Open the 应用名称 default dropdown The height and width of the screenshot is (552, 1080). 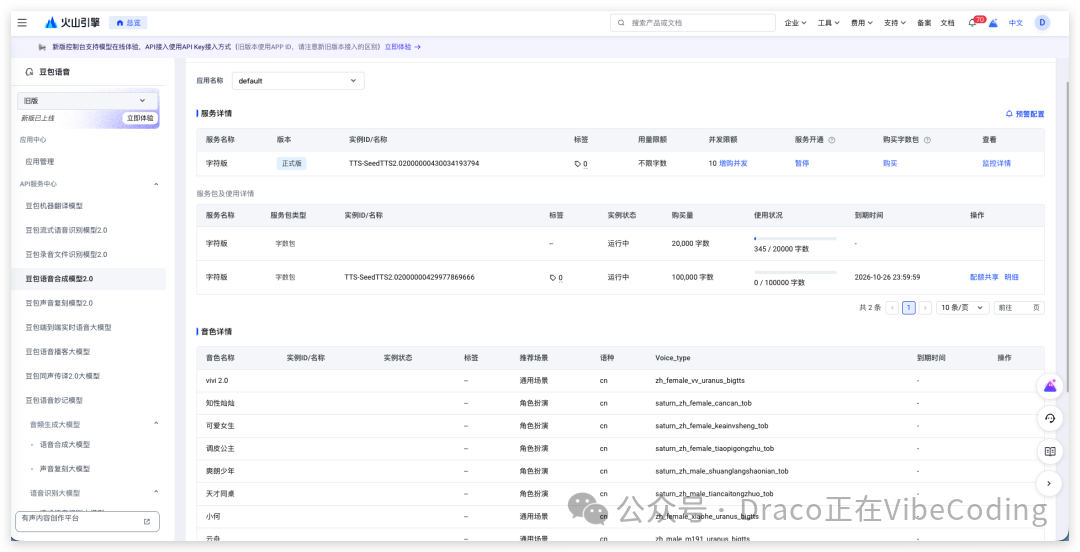pos(298,81)
